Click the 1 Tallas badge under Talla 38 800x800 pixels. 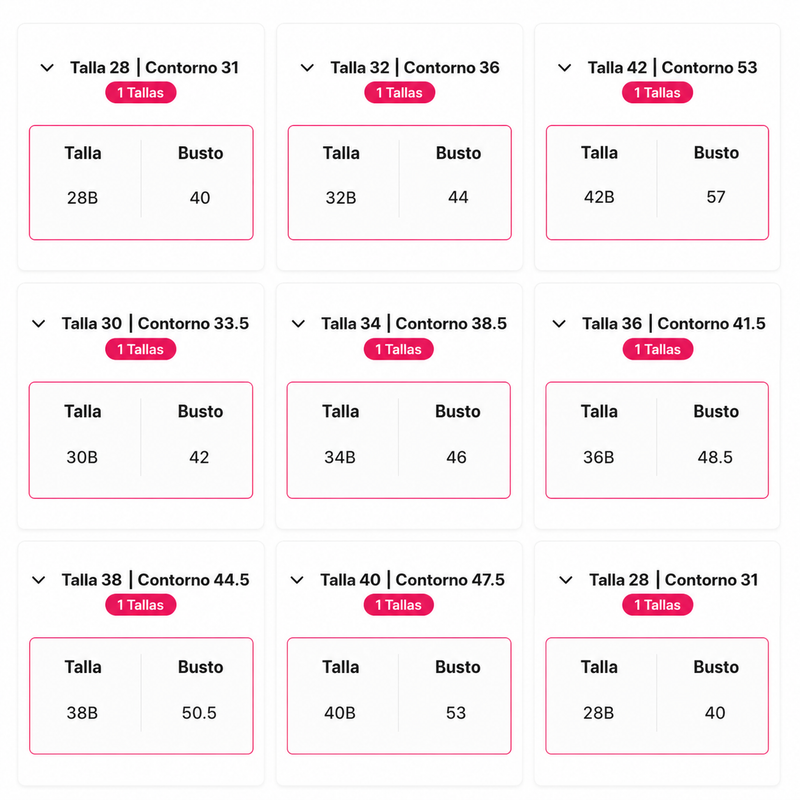(141, 605)
